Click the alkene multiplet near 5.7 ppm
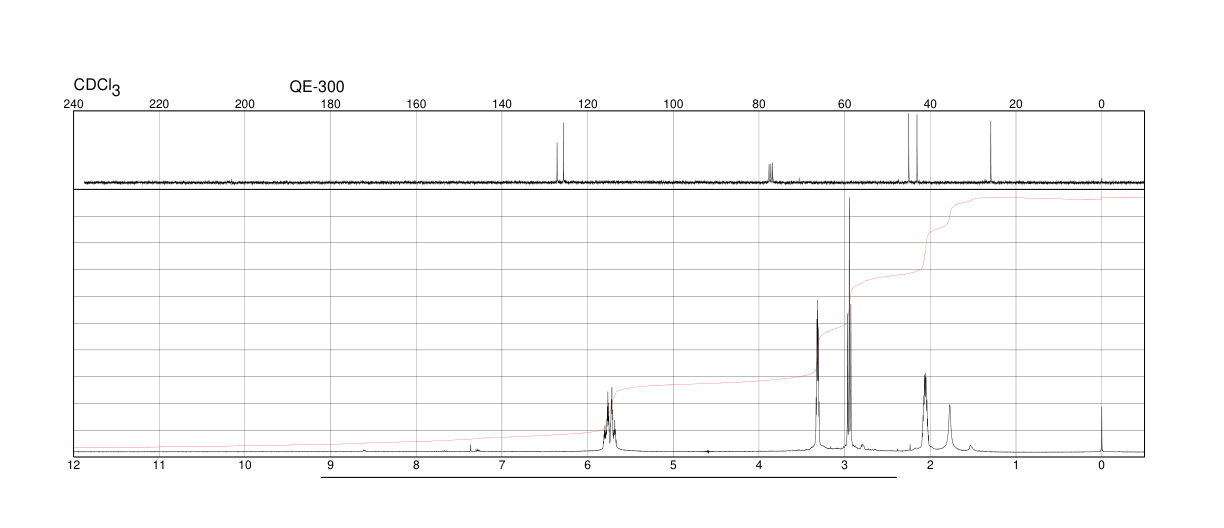Viewport: 1224px width, 528px height. coord(610,420)
